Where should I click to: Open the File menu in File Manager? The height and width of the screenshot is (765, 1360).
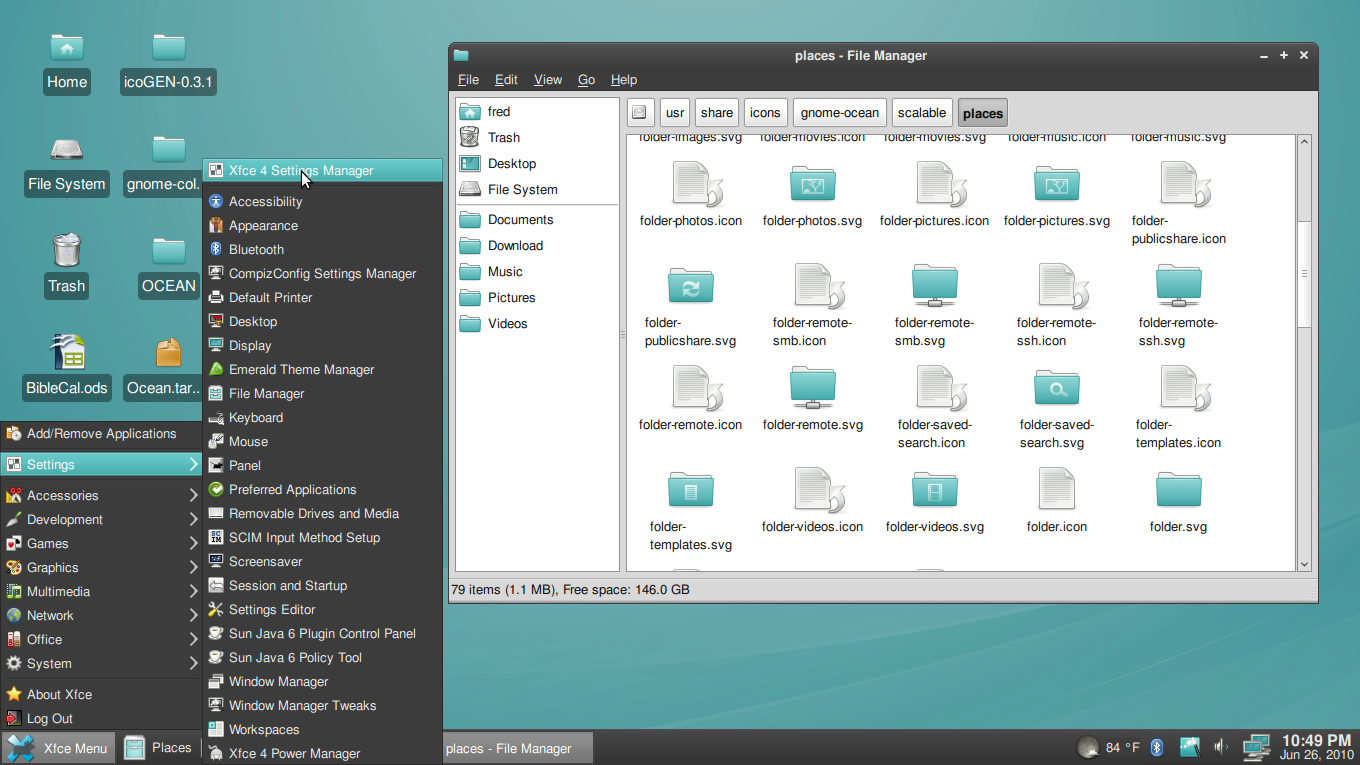tap(468, 80)
